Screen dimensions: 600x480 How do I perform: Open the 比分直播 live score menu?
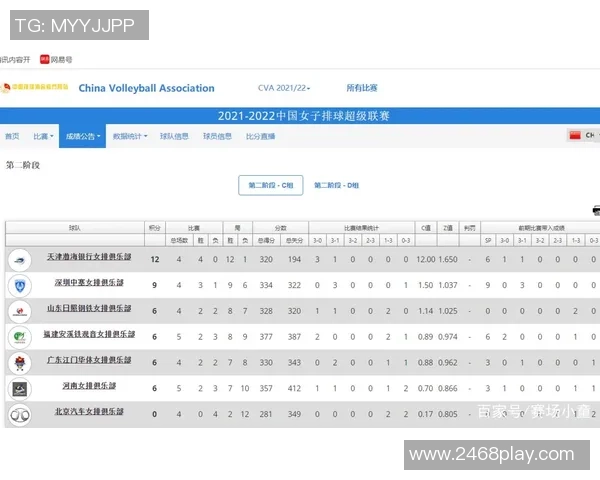click(x=260, y=136)
